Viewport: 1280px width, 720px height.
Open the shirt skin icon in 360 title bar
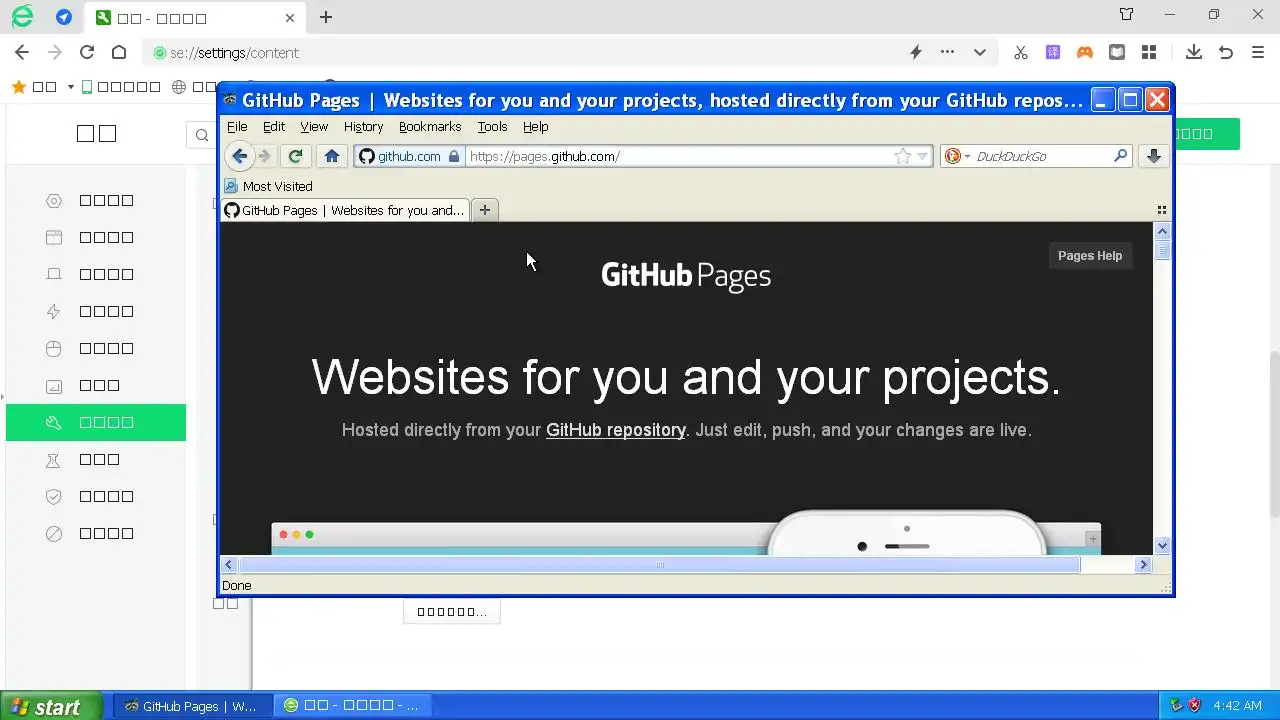tap(1127, 15)
